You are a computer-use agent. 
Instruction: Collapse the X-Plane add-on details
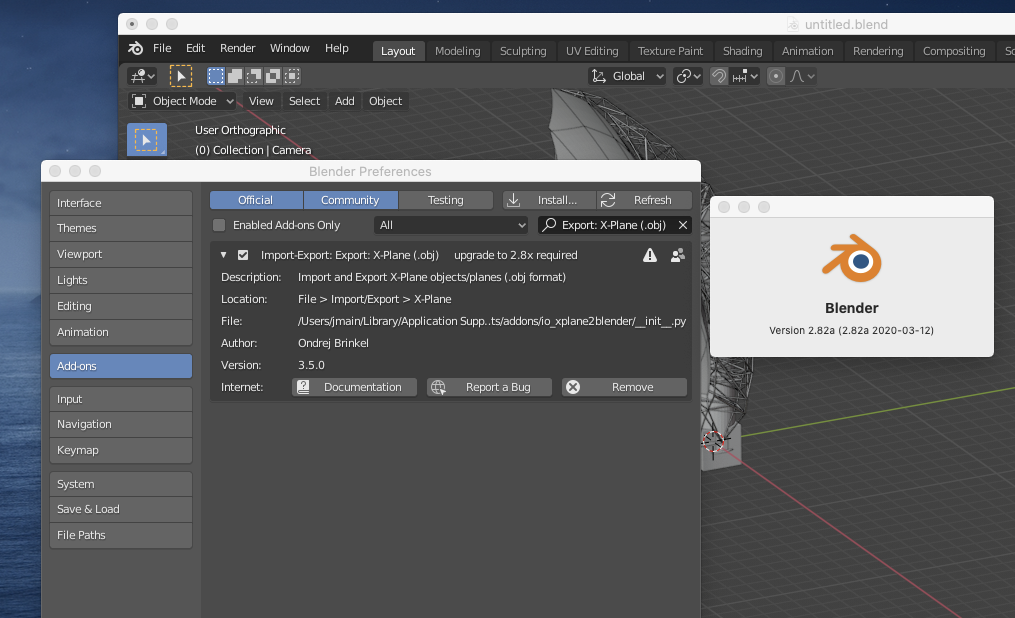(223, 255)
